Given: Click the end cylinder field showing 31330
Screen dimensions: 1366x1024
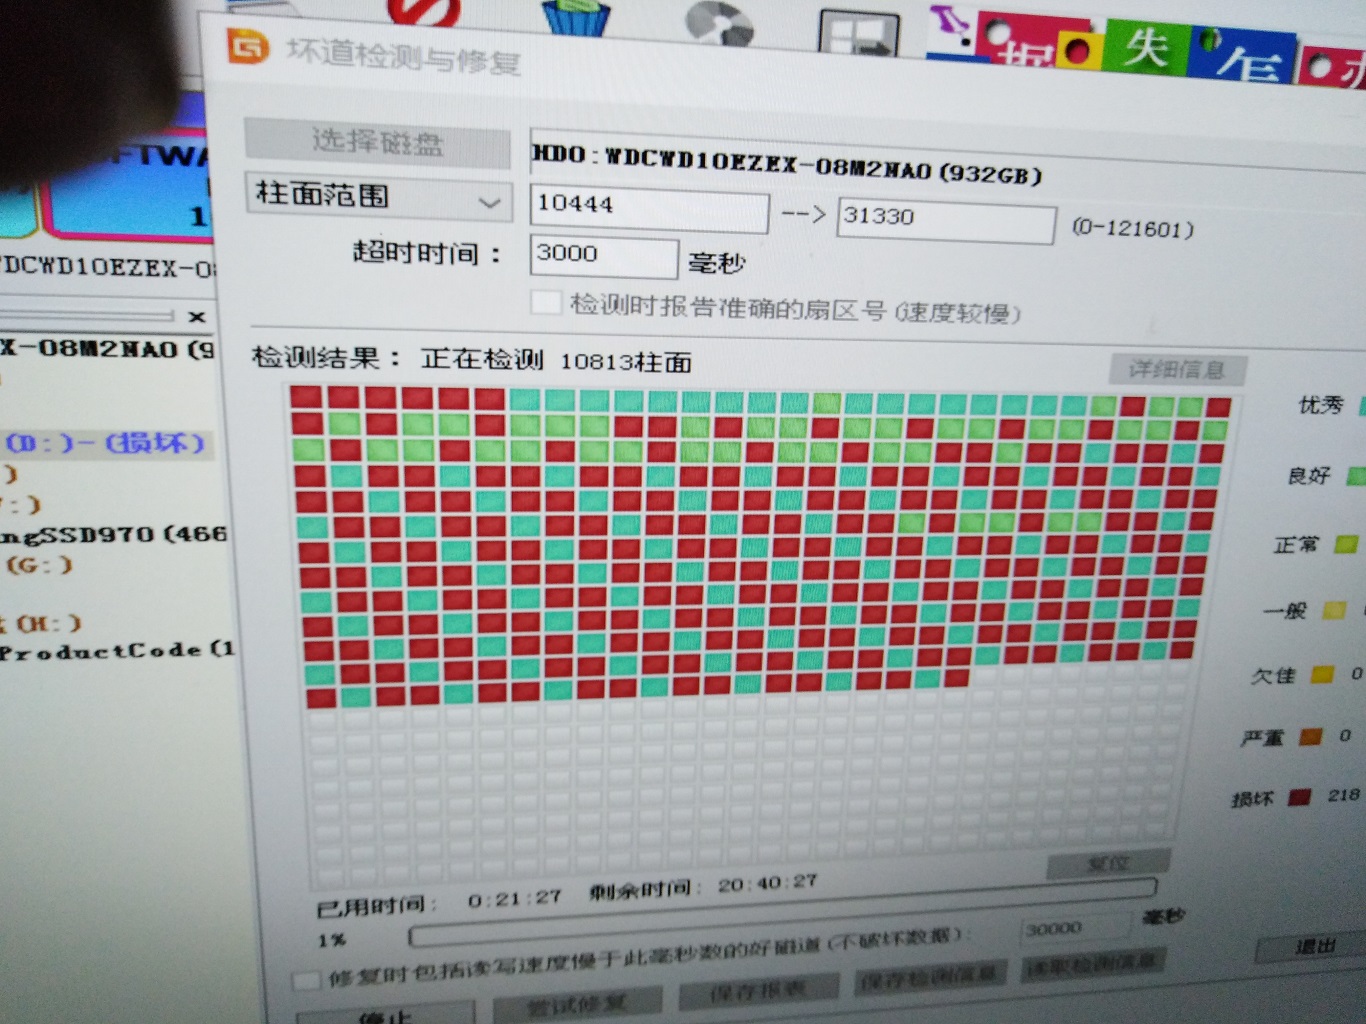Looking at the screenshot, I should (946, 221).
